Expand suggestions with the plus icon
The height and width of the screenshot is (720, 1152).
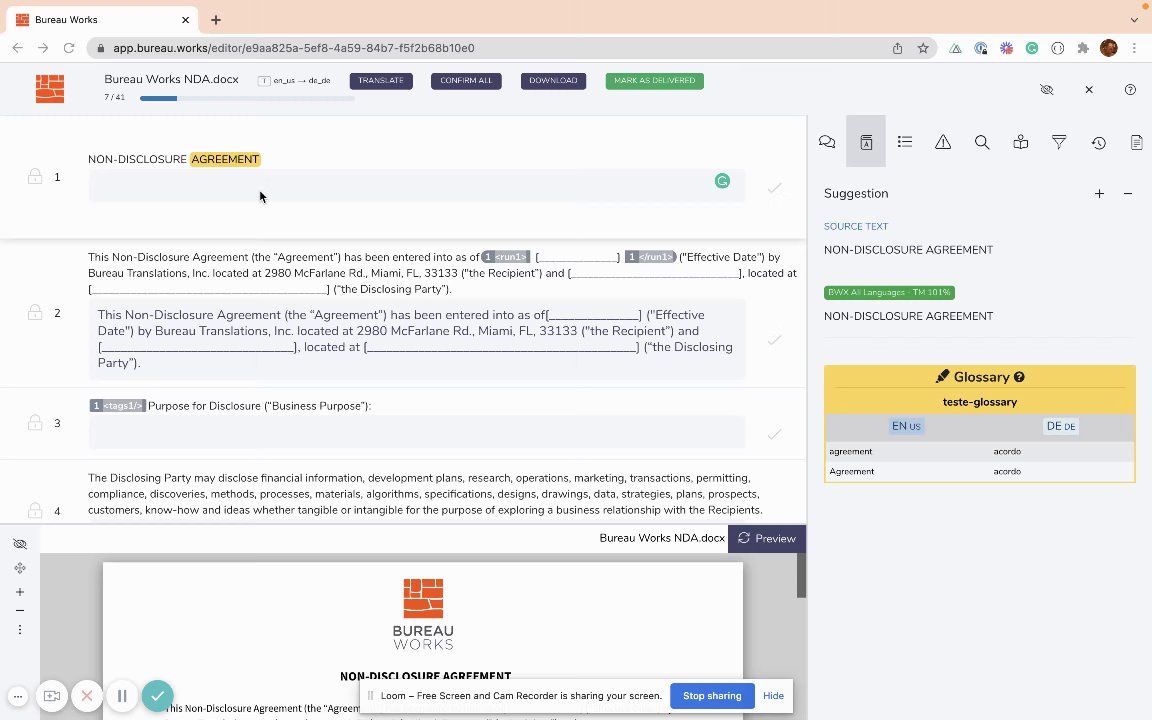[x=1099, y=193]
